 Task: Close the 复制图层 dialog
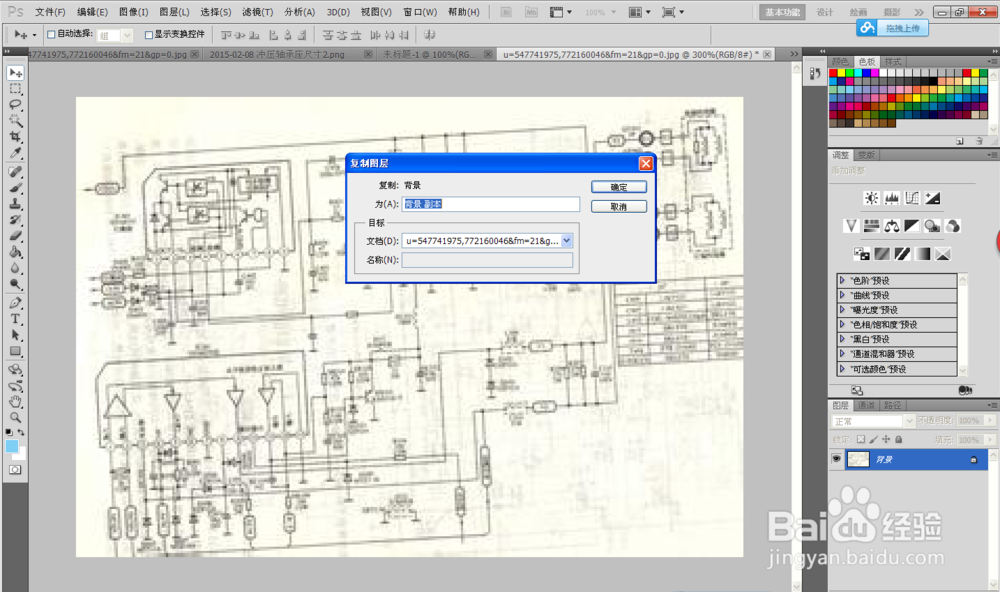645,163
